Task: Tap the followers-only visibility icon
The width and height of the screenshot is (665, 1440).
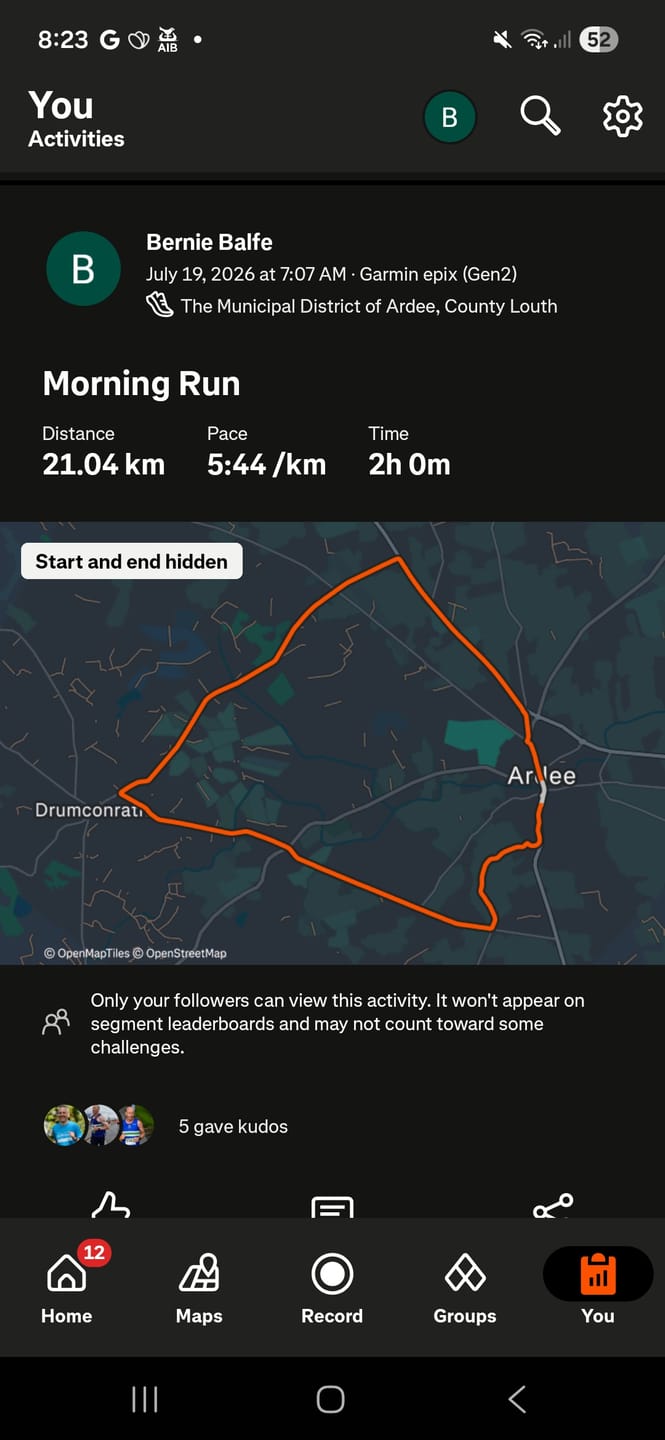Action: pyautogui.click(x=56, y=1022)
